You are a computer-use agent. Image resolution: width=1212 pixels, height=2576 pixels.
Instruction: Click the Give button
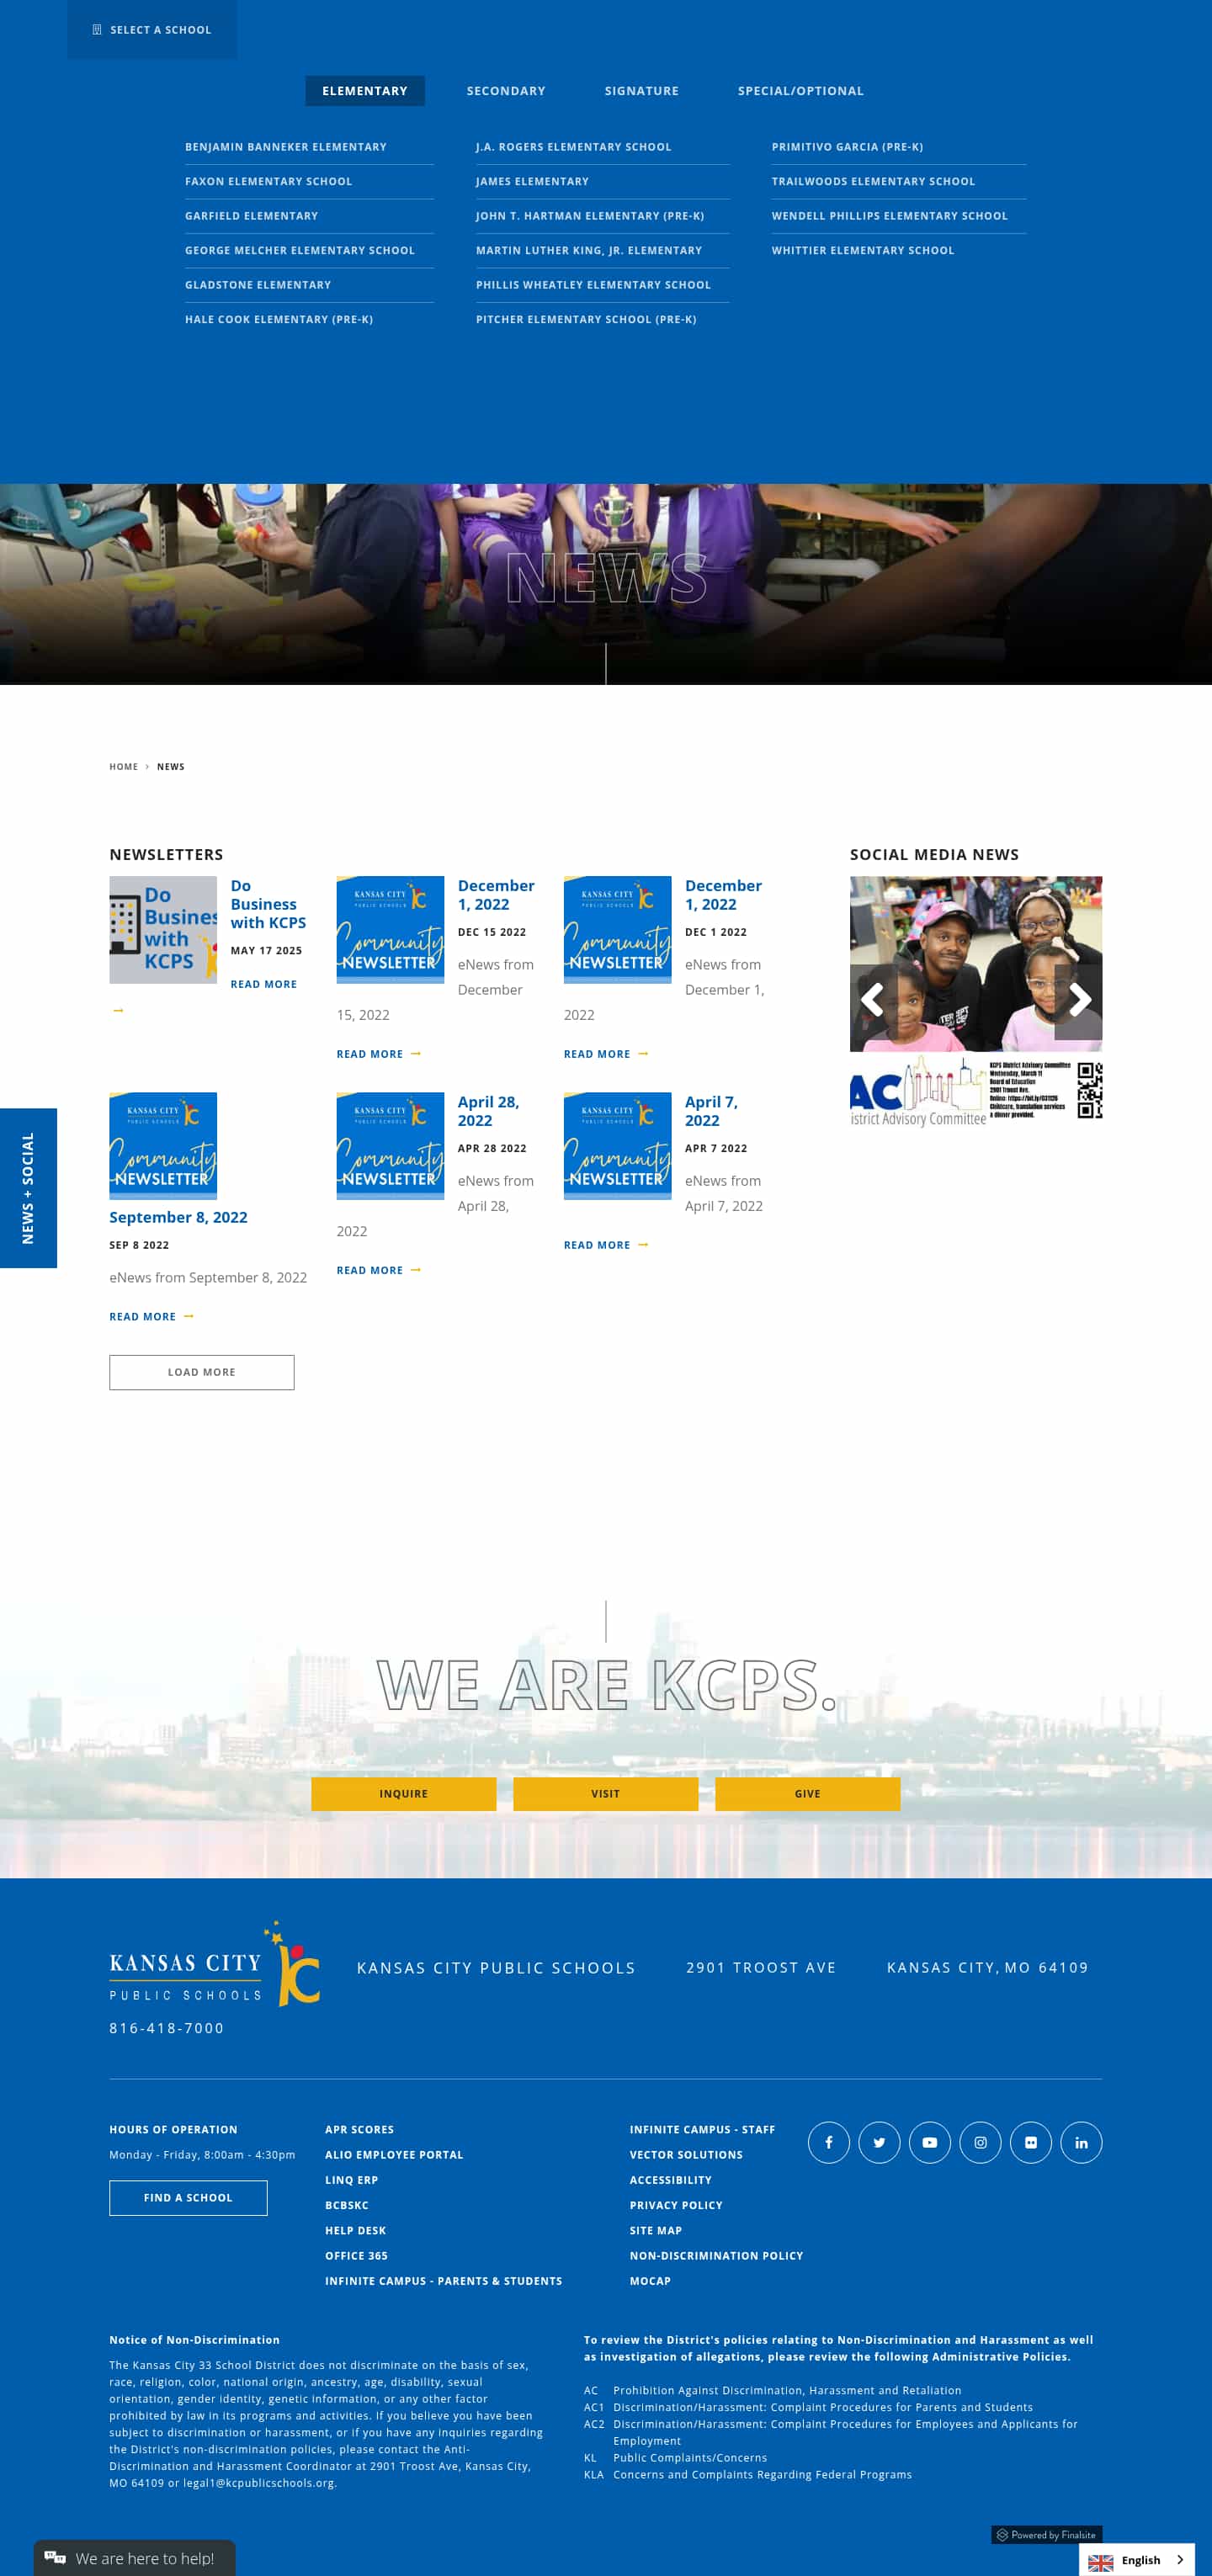[x=807, y=1794]
